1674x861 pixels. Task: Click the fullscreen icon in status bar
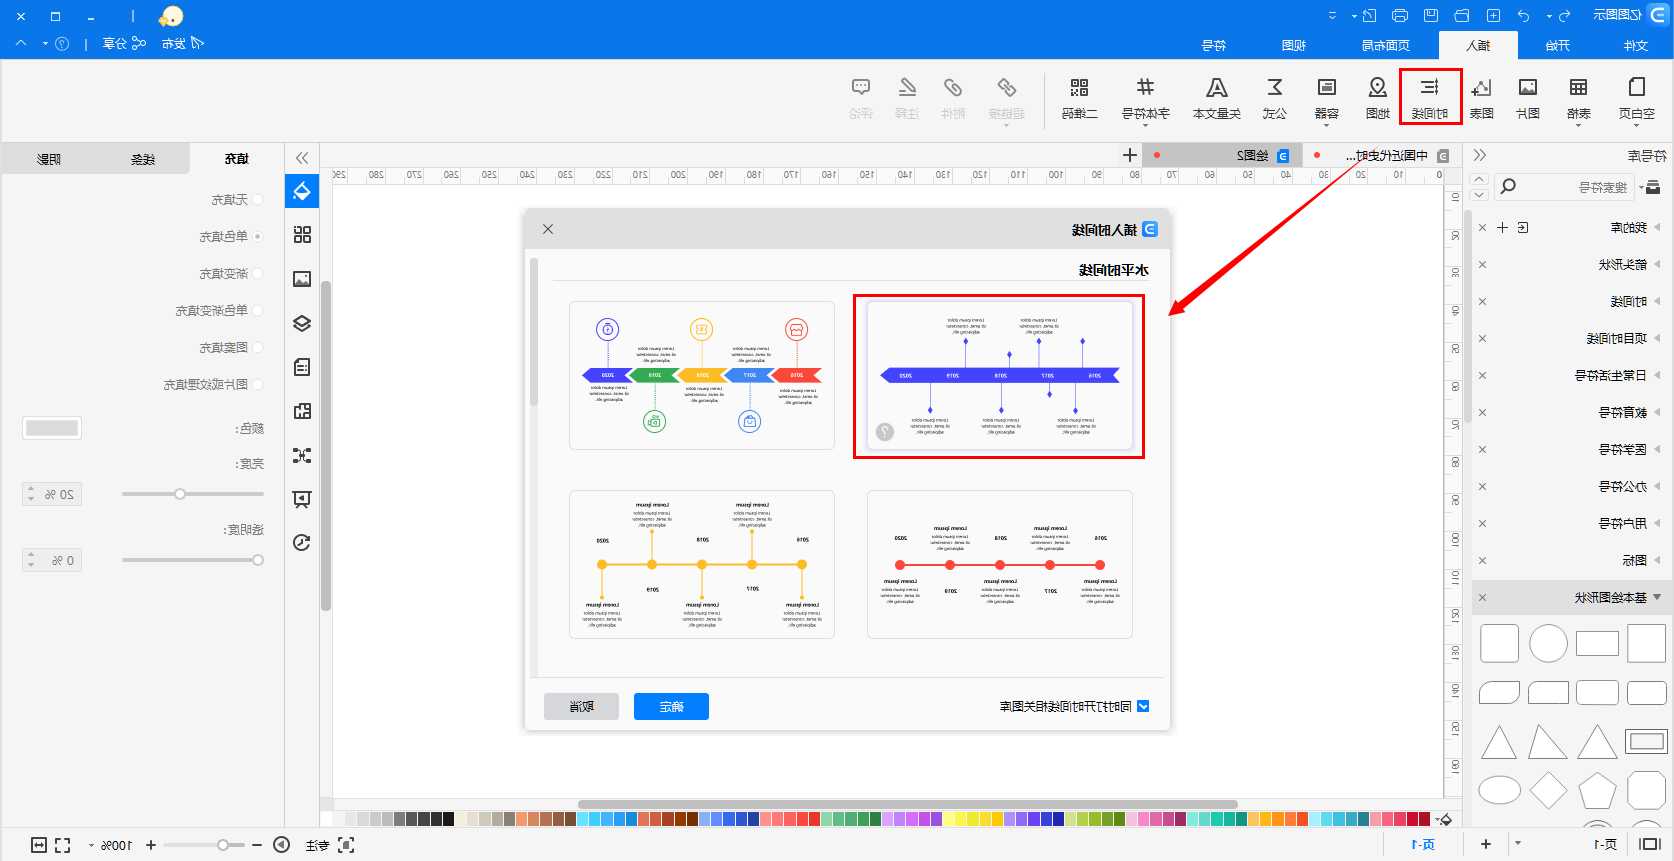63,845
